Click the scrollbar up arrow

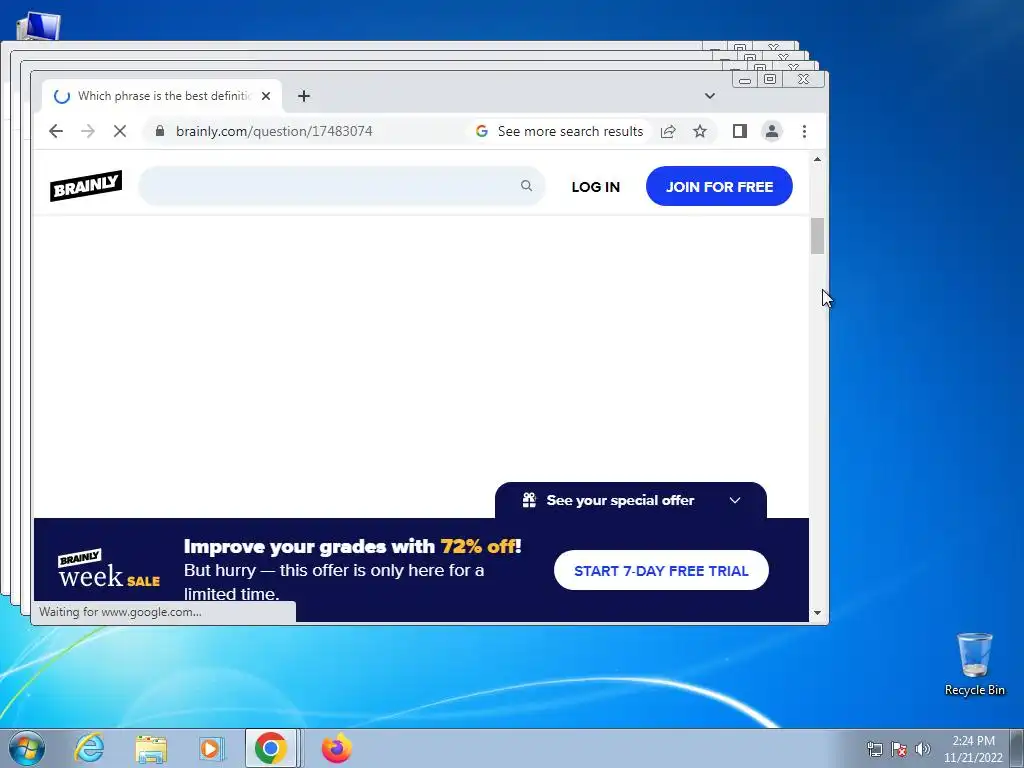click(x=817, y=159)
